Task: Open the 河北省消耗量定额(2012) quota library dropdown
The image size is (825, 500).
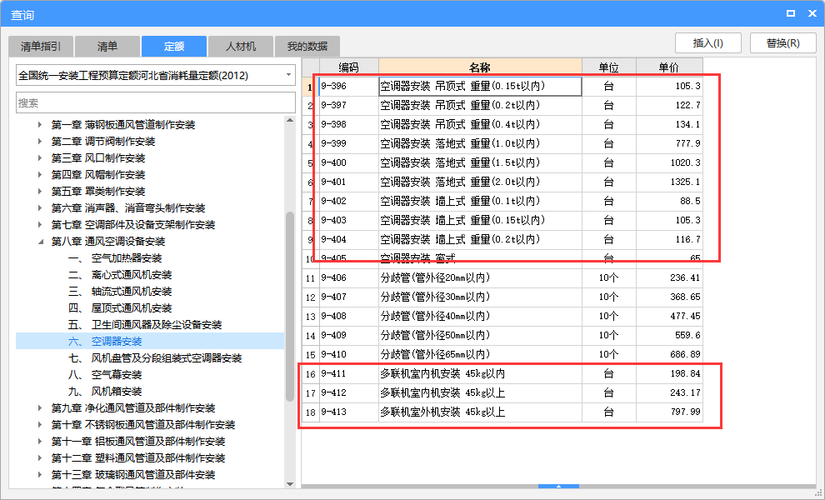Action: click(288, 75)
